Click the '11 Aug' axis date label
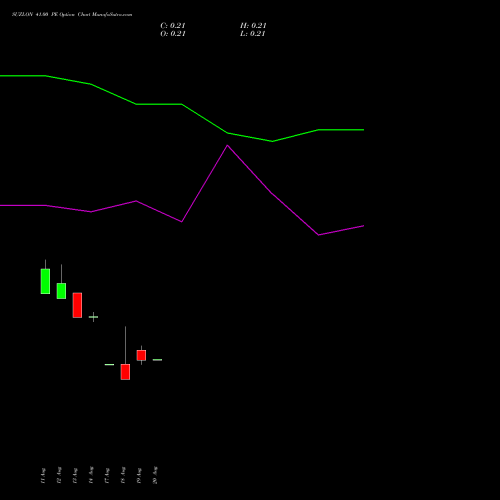This screenshot has height=500, width=500. click(x=43, y=476)
